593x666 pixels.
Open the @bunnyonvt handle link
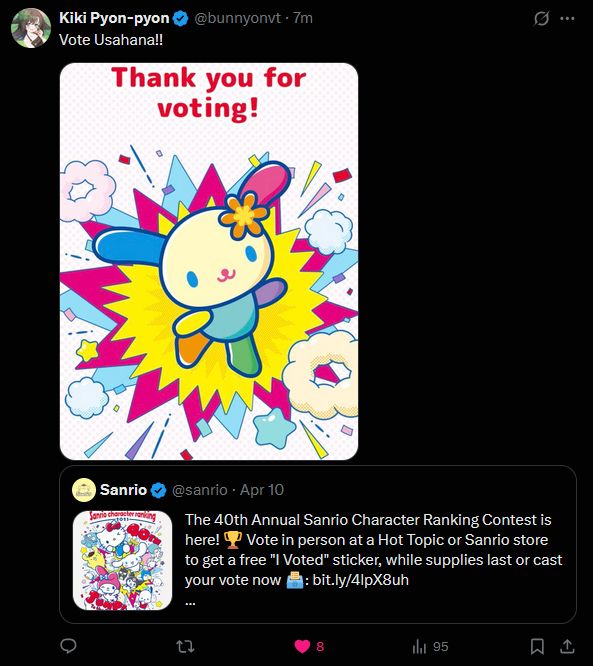coord(237,18)
